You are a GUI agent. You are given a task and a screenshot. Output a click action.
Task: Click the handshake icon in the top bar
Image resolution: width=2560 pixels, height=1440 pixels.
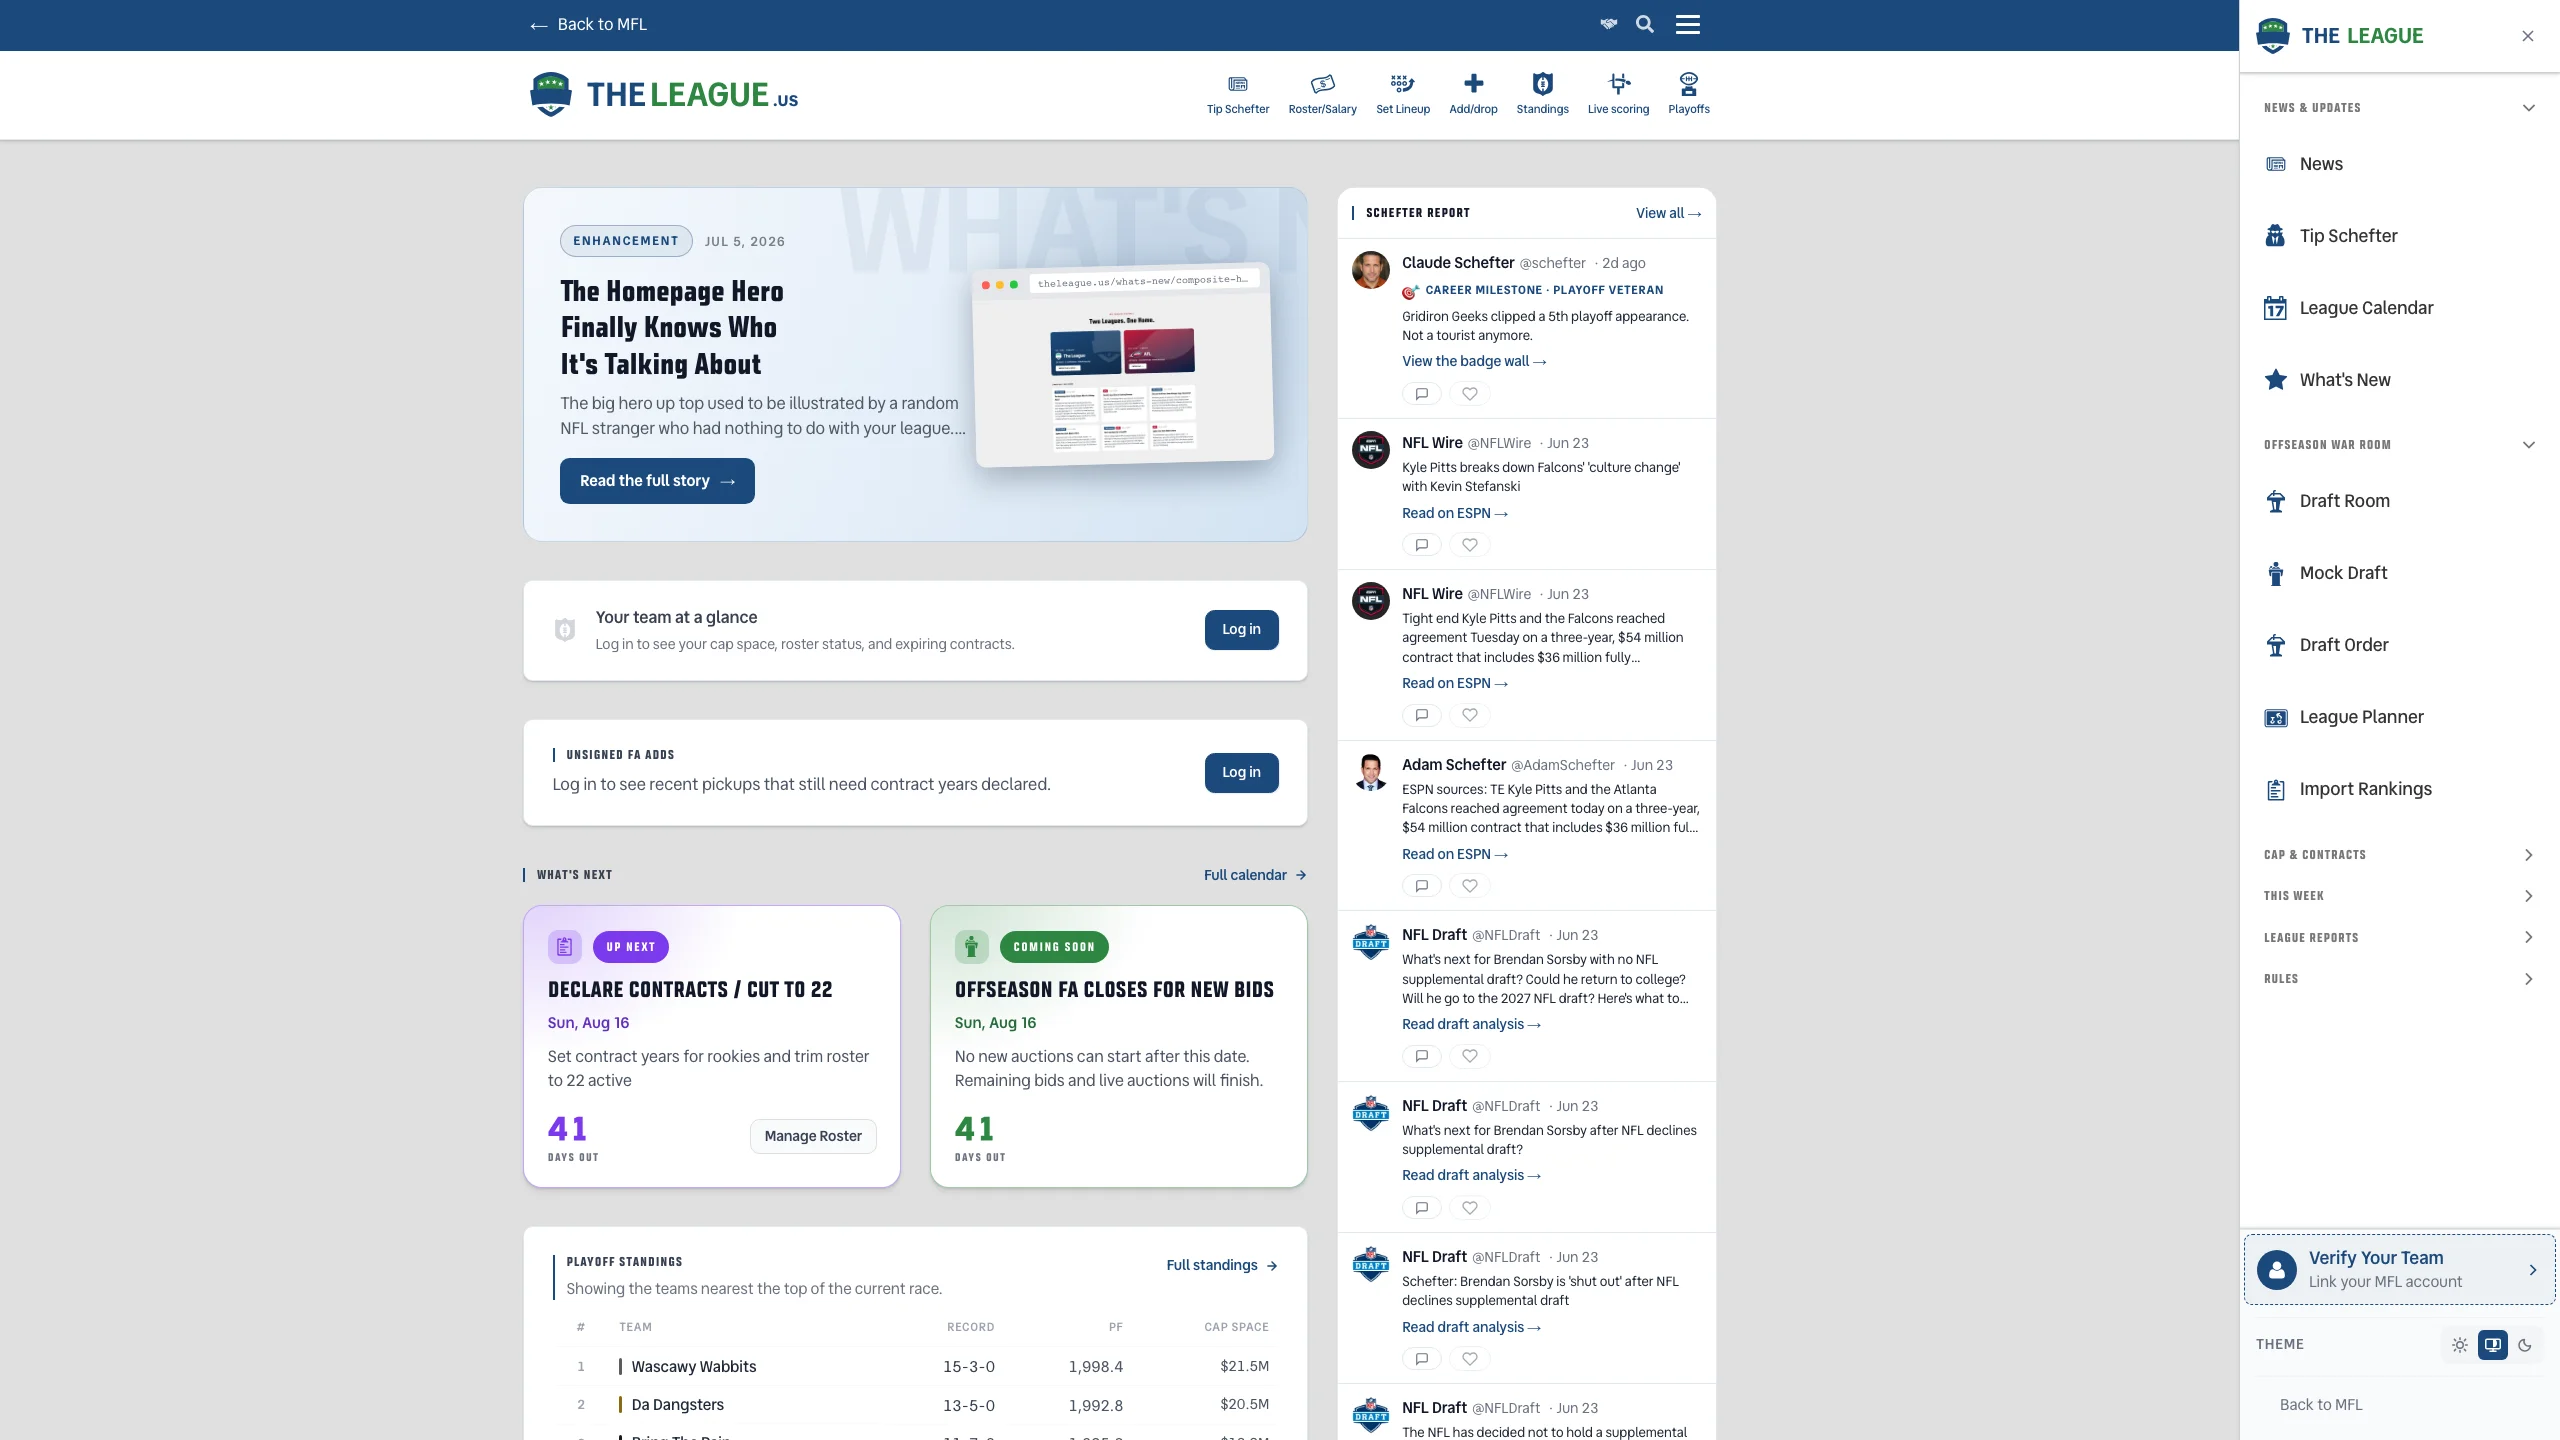coord(1608,24)
